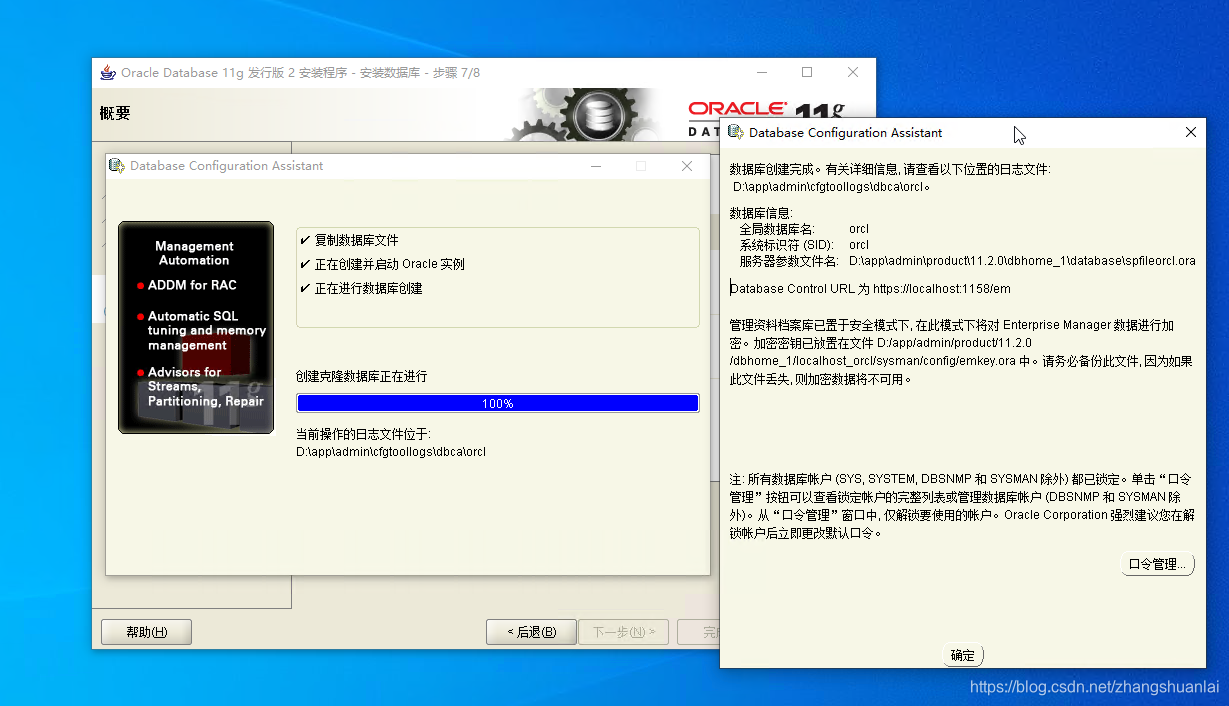1229x706 pixels.
Task: Click the 下一步(N) button in the installer
Action: (624, 632)
